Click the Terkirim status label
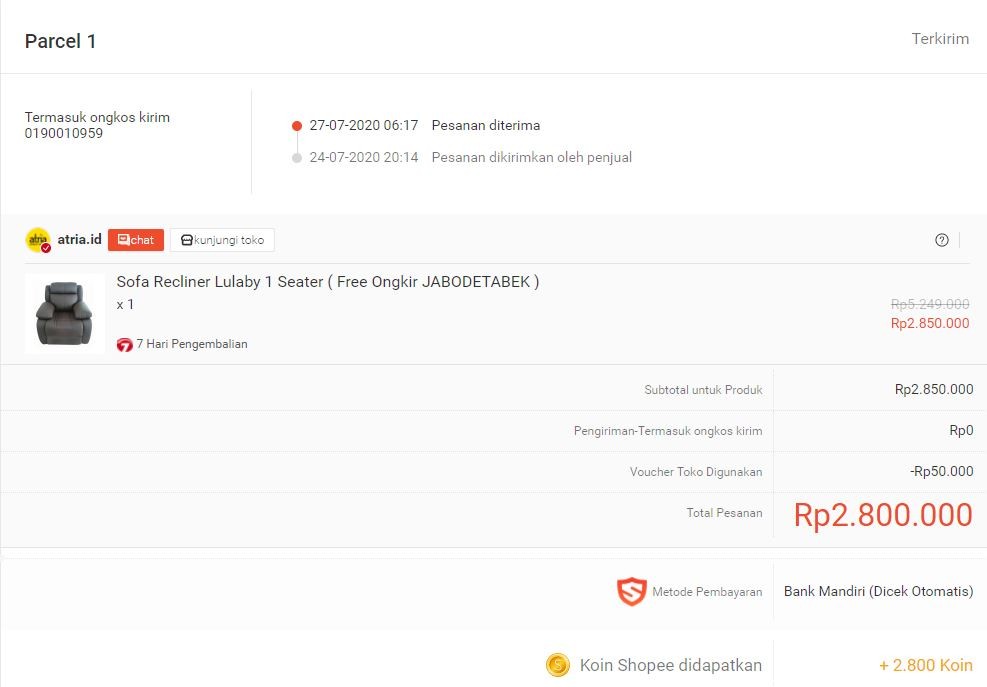The height and width of the screenshot is (687, 987). point(940,39)
